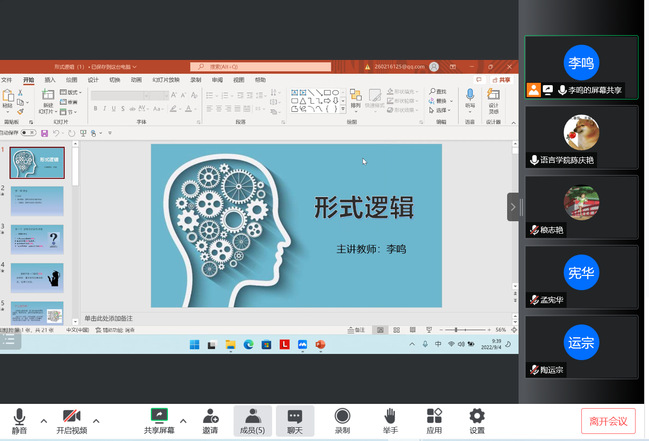Click the 共享屏幕 share screen icon
649x441 pixels.
(x=158, y=416)
